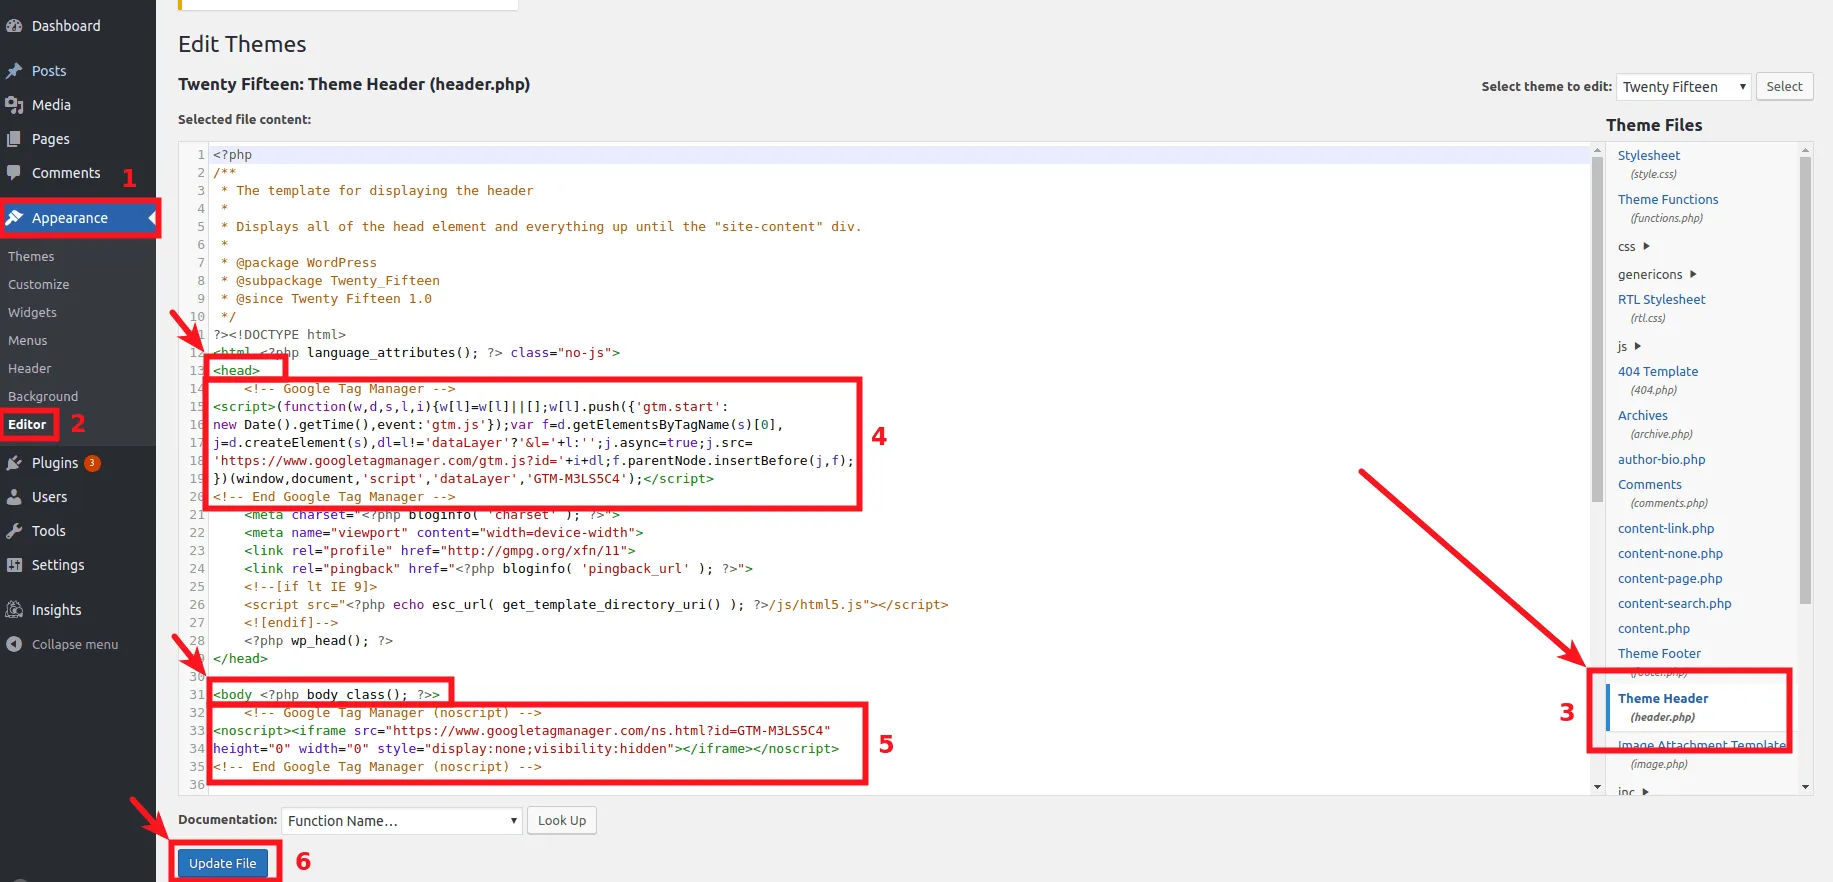Open the Archives file link
The width and height of the screenshot is (1833, 882).
click(1642, 416)
